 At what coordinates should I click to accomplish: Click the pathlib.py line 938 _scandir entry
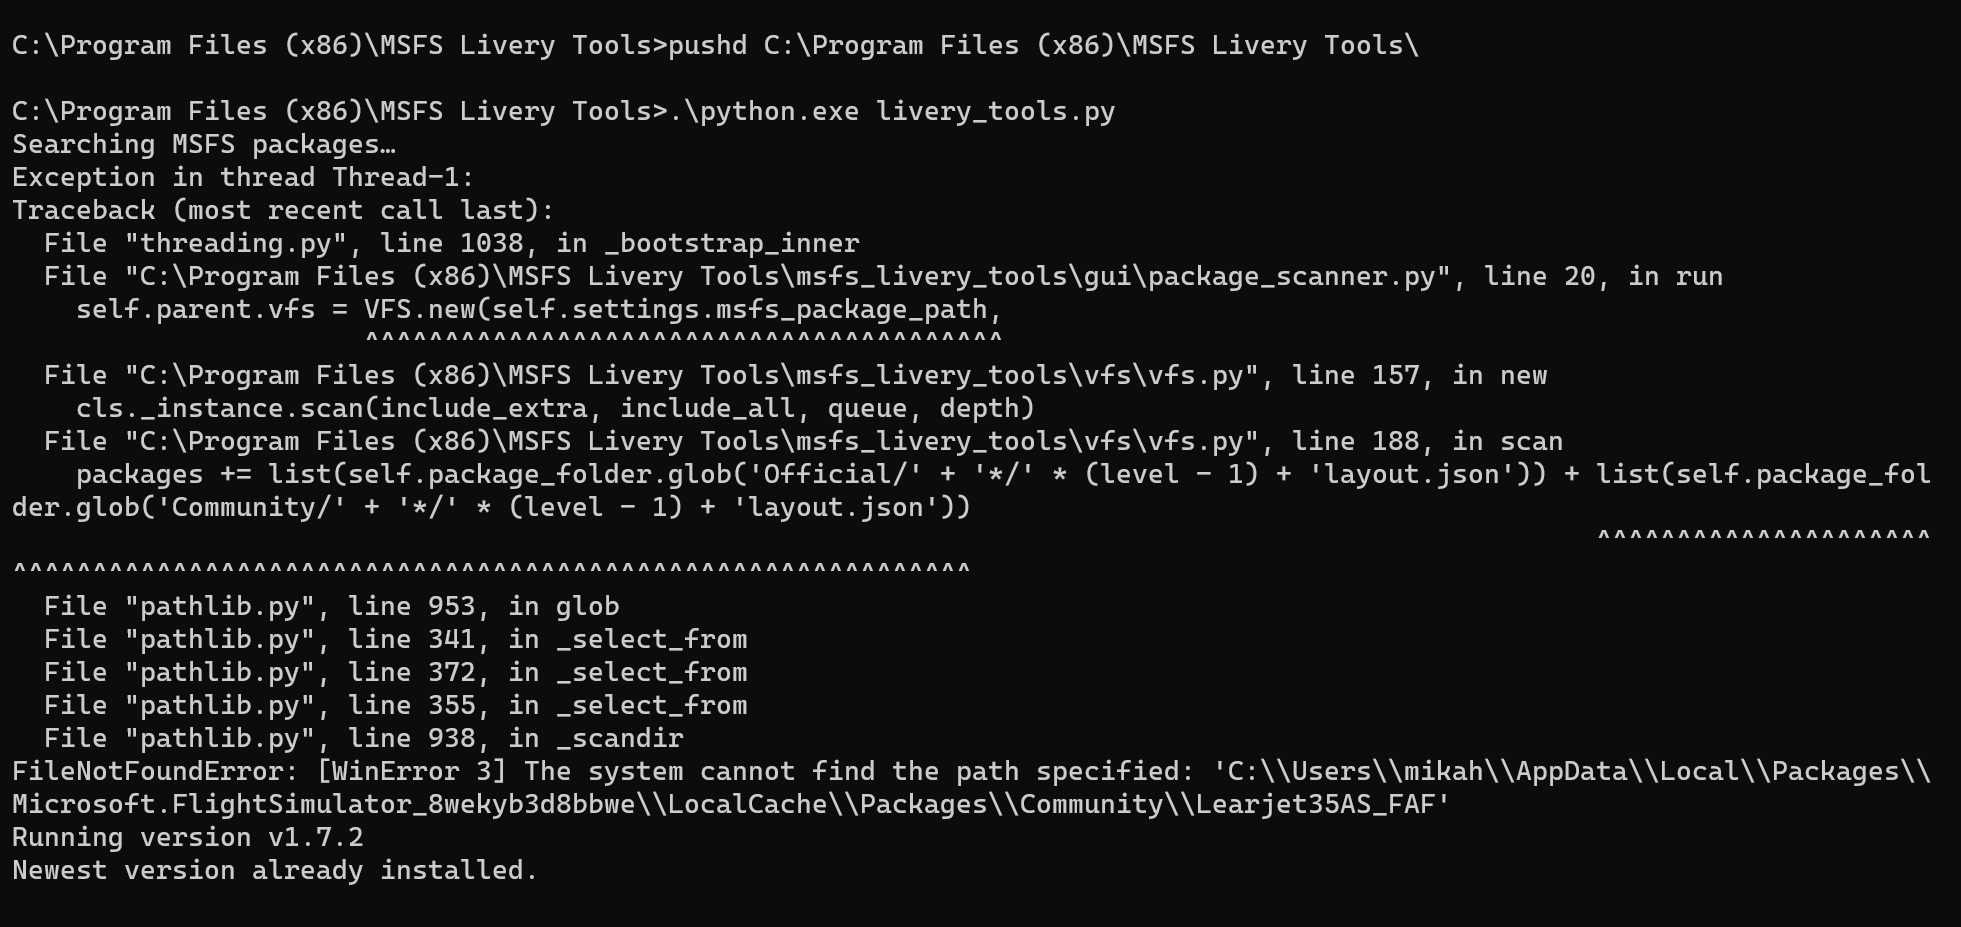[363, 738]
